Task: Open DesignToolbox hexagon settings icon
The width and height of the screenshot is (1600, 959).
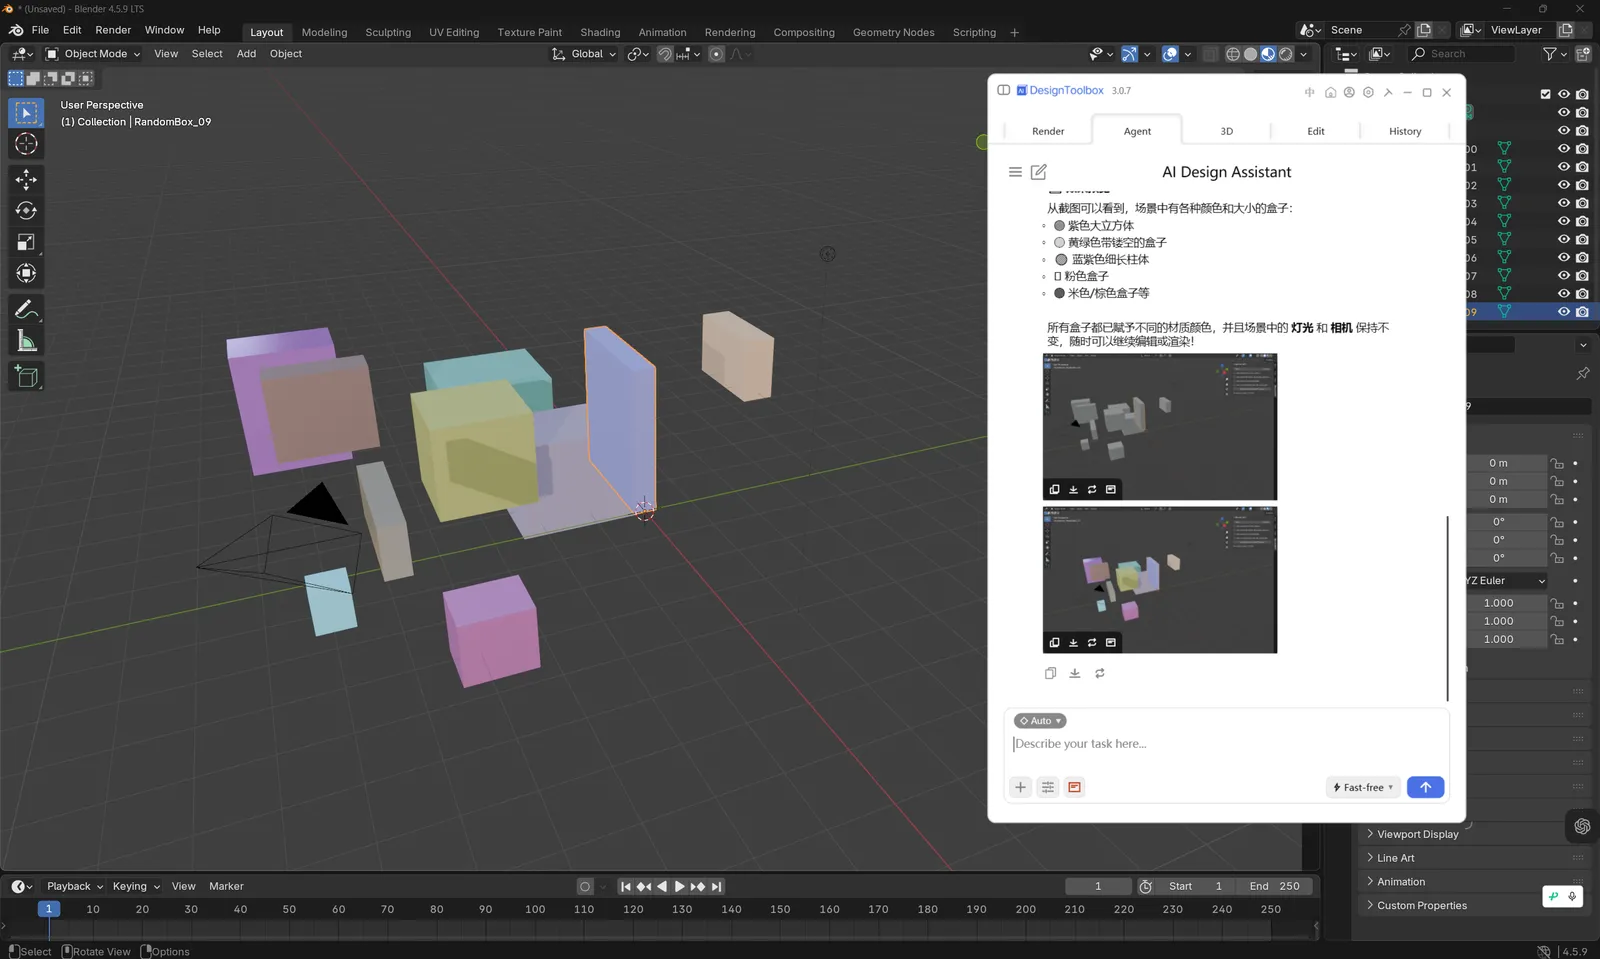Action: coord(1368,92)
